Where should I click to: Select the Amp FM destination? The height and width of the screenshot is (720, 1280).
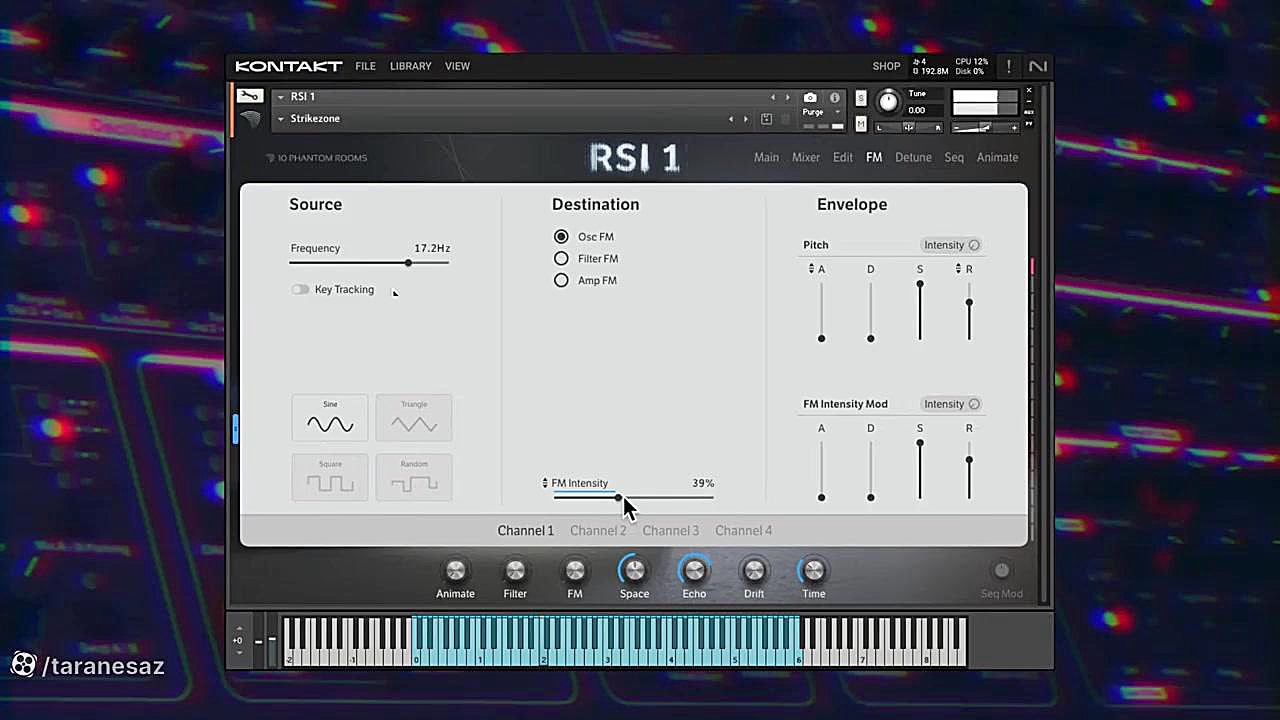[561, 281]
